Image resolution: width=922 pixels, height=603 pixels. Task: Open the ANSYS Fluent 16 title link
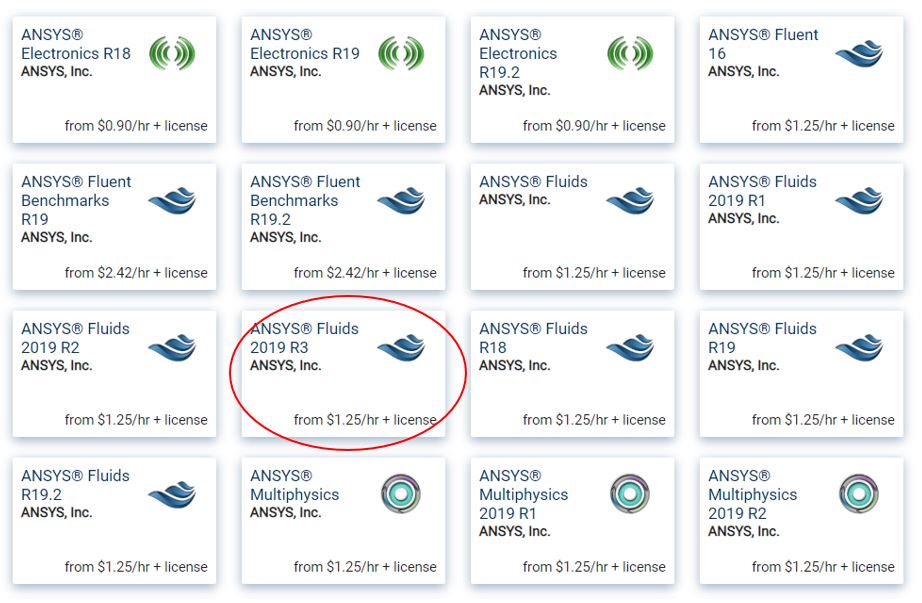click(x=763, y=44)
